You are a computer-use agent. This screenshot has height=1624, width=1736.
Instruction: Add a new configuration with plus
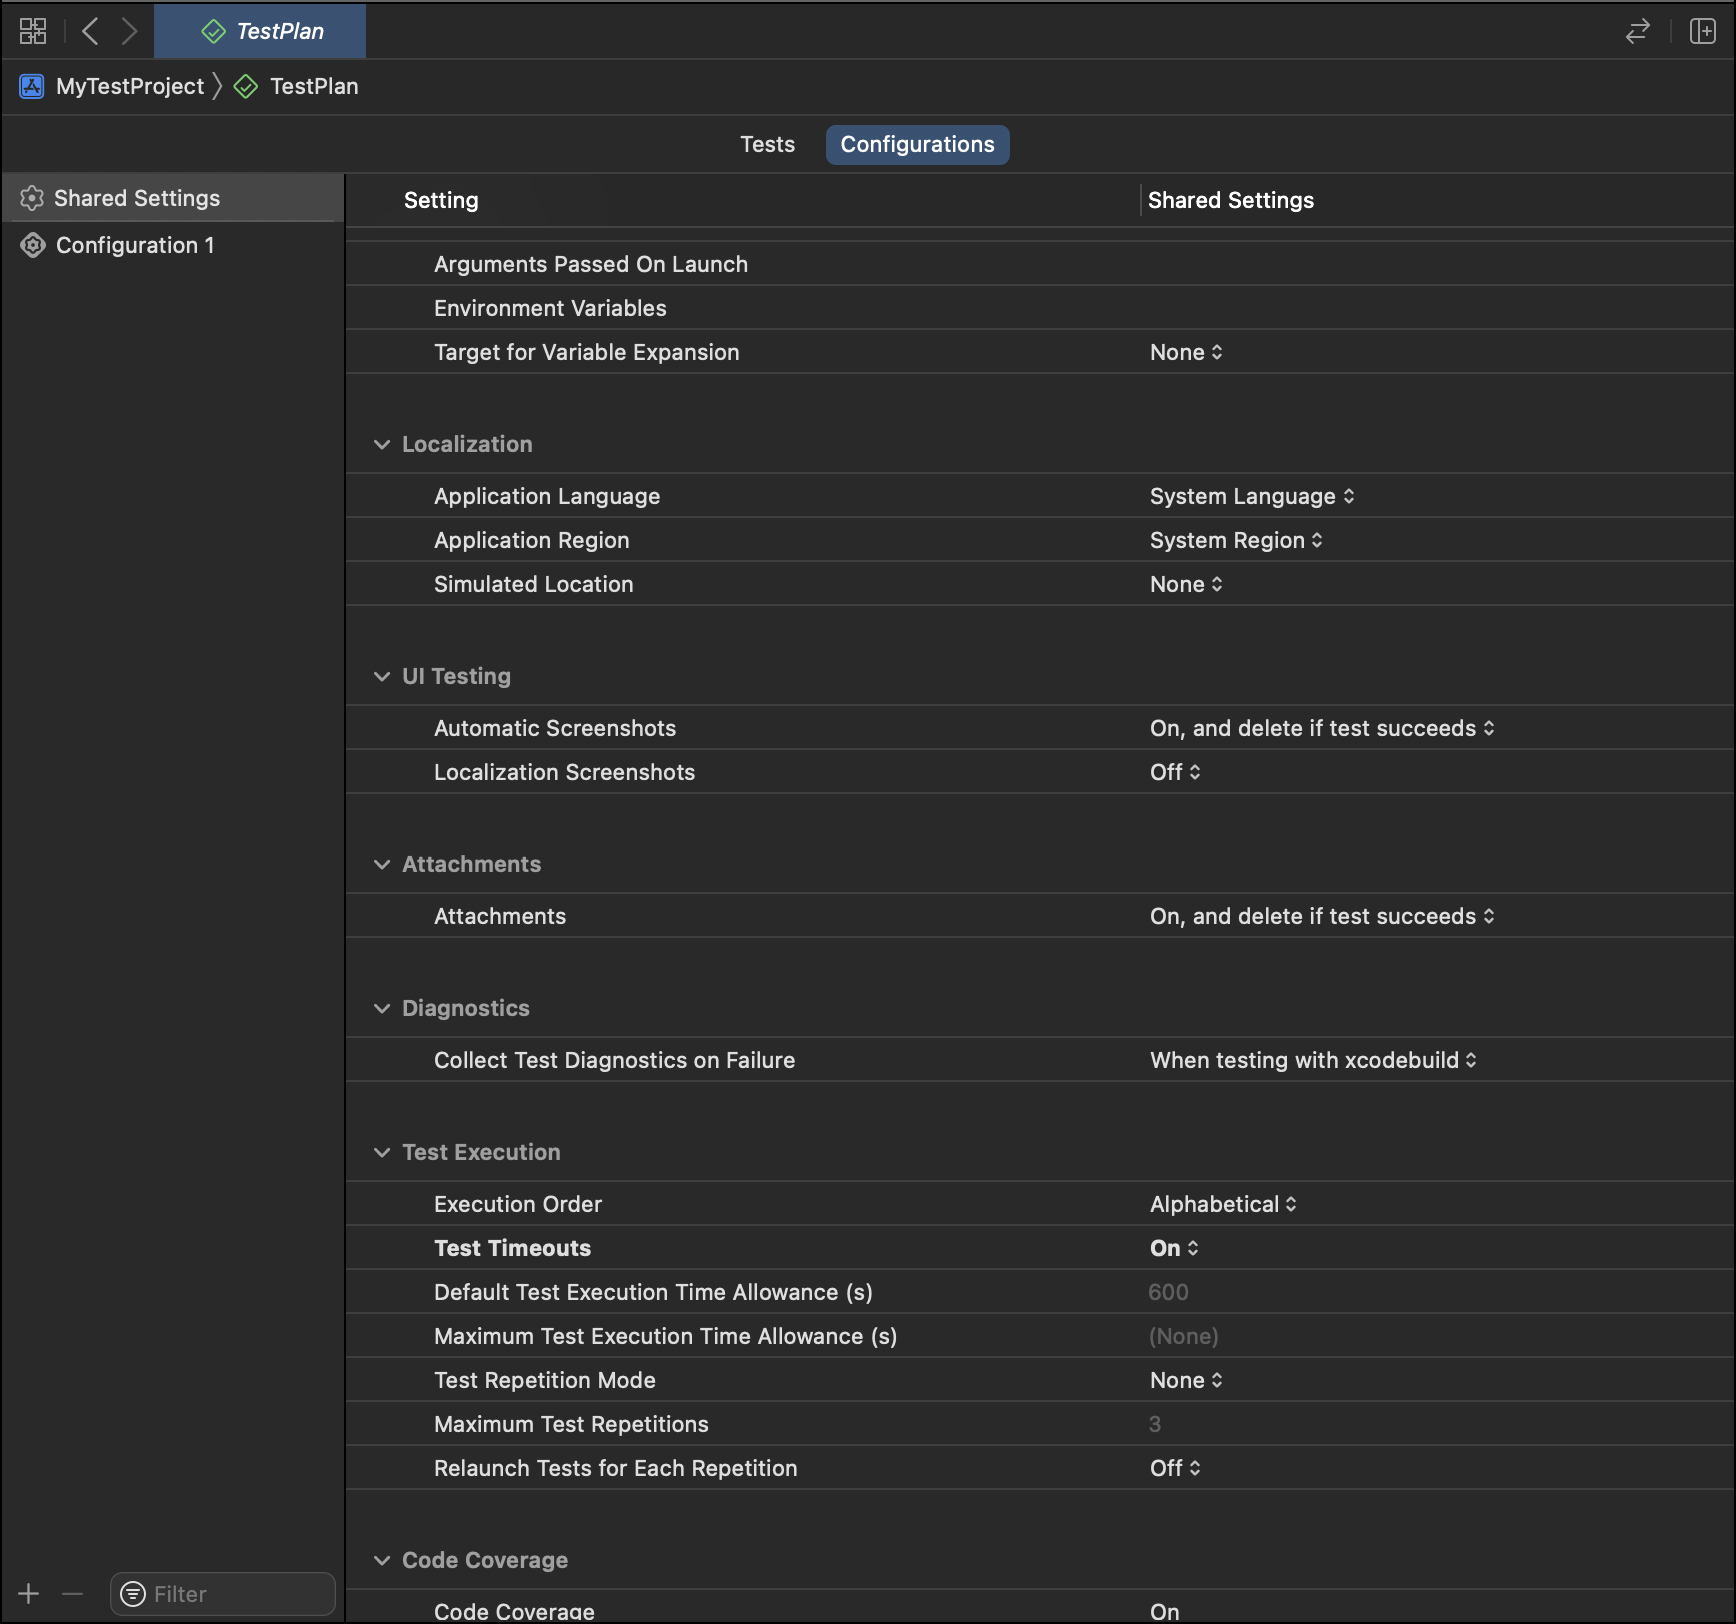click(x=29, y=1593)
